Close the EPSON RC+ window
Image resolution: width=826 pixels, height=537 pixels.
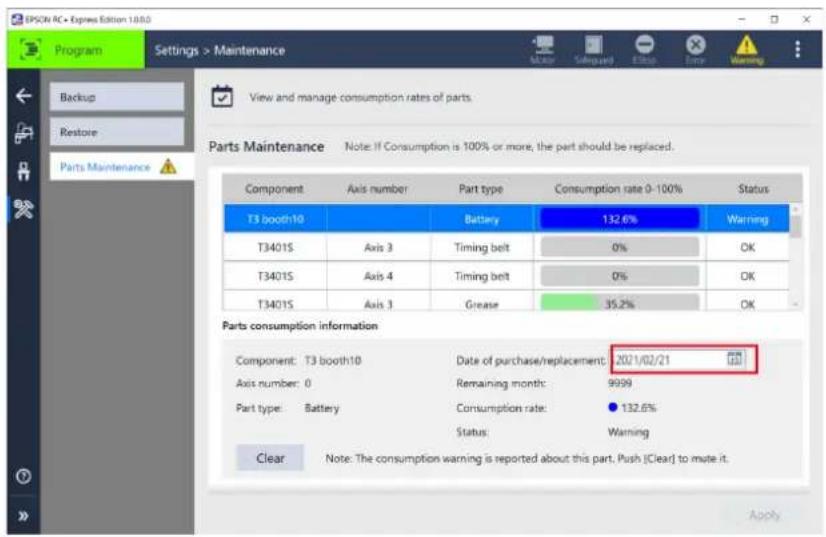pos(806,19)
